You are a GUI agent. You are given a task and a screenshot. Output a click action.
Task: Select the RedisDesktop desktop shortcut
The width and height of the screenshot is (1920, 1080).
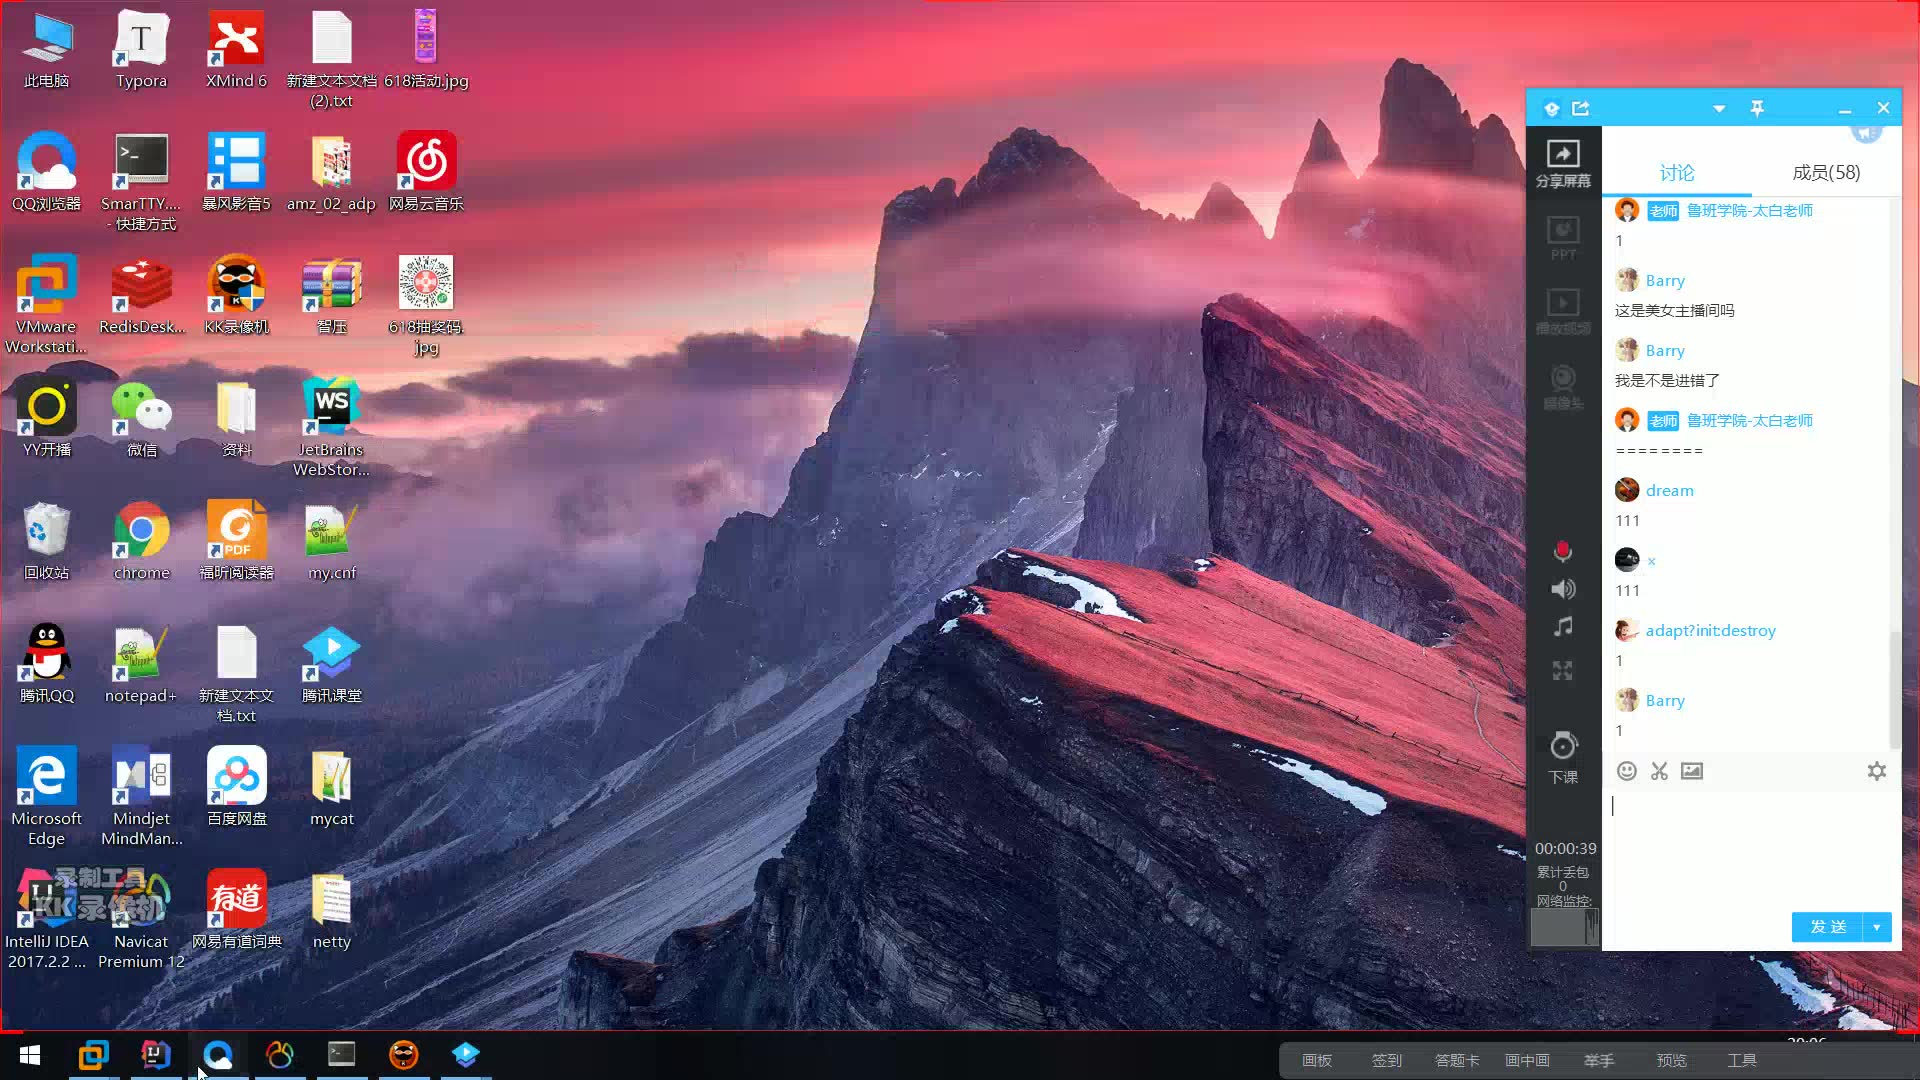142,296
